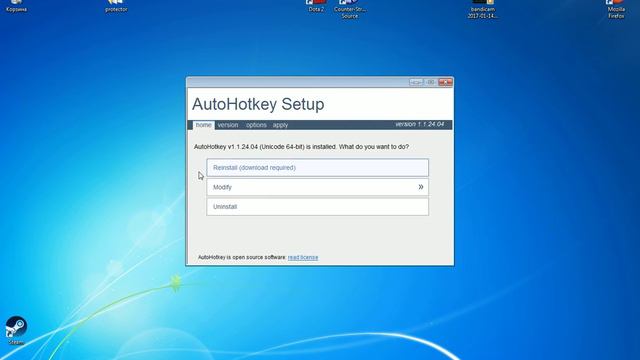
Task: Select the Steam desktop icon
Action: tap(16, 331)
